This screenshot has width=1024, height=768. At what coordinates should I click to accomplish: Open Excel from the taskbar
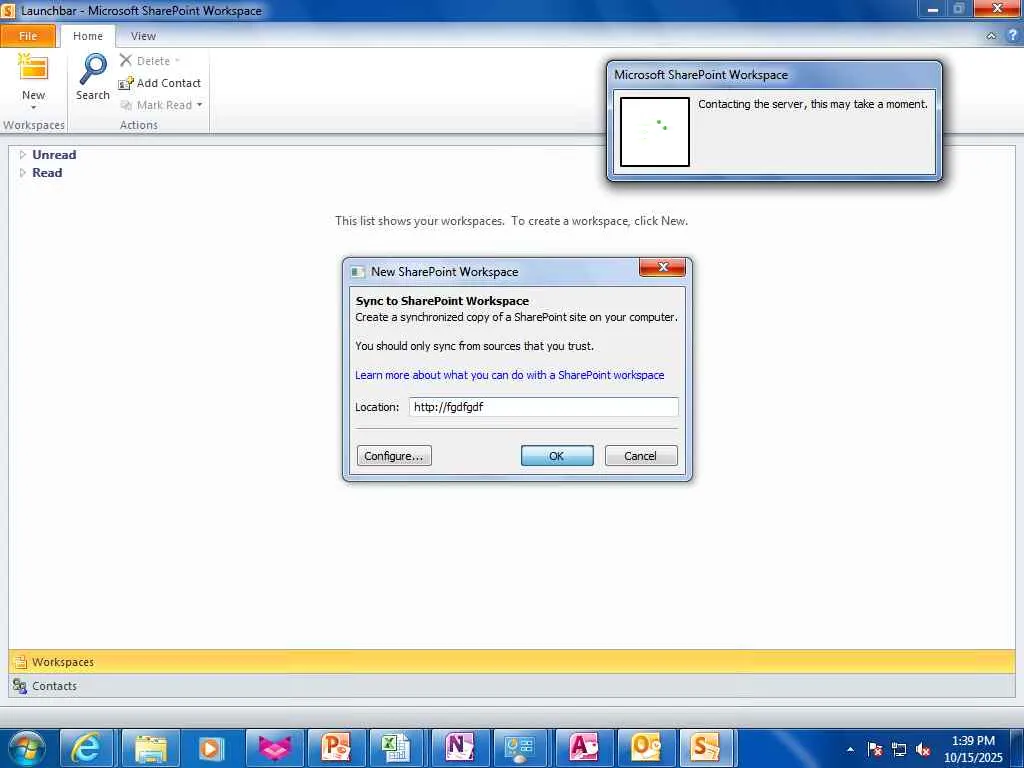(x=396, y=748)
